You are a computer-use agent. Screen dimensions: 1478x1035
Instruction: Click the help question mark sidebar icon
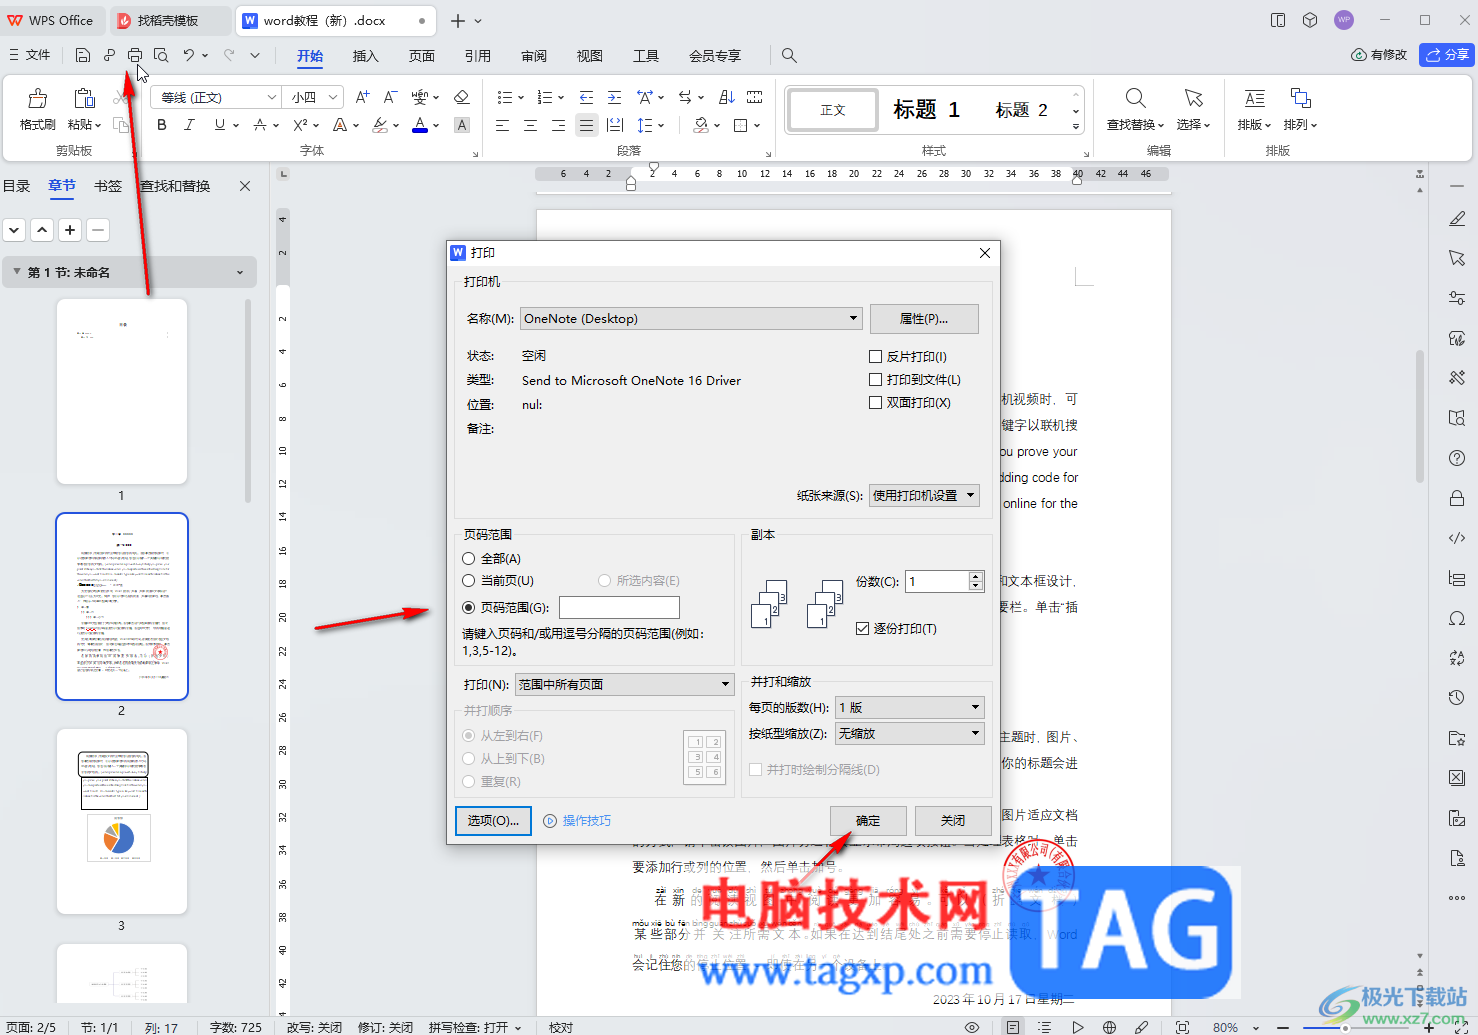coord(1457,458)
